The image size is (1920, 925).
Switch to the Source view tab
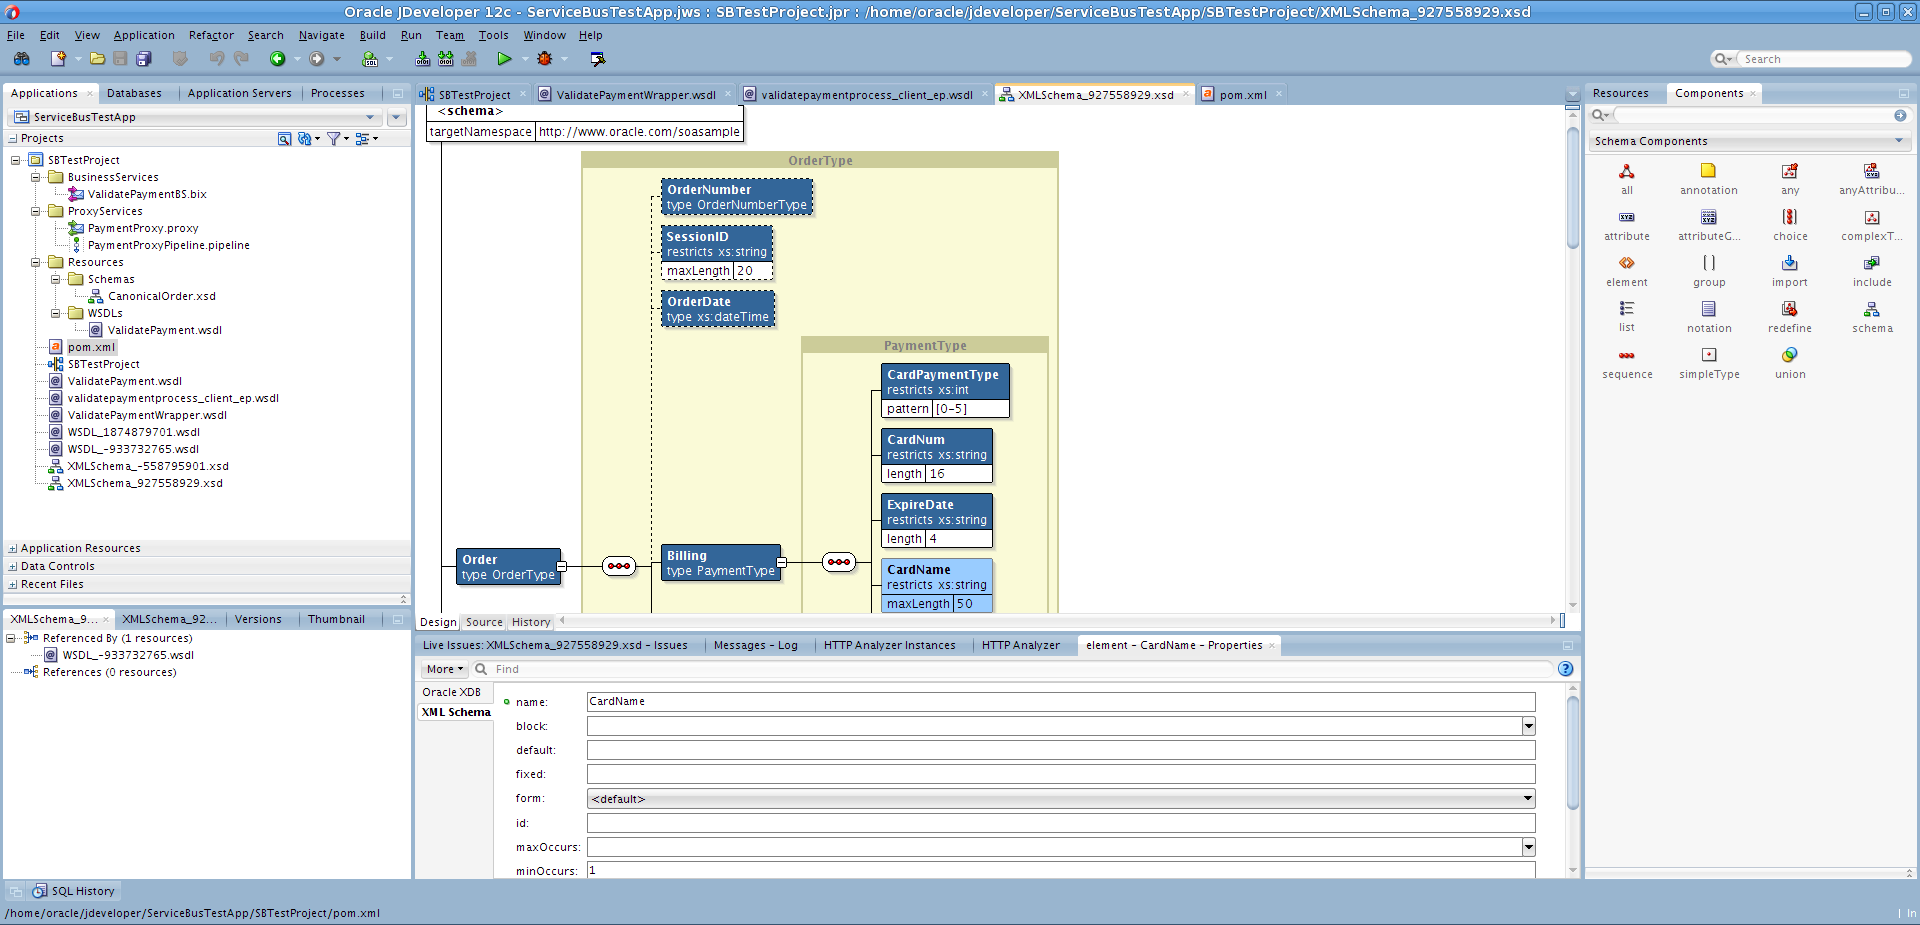[x=484, y=622]
